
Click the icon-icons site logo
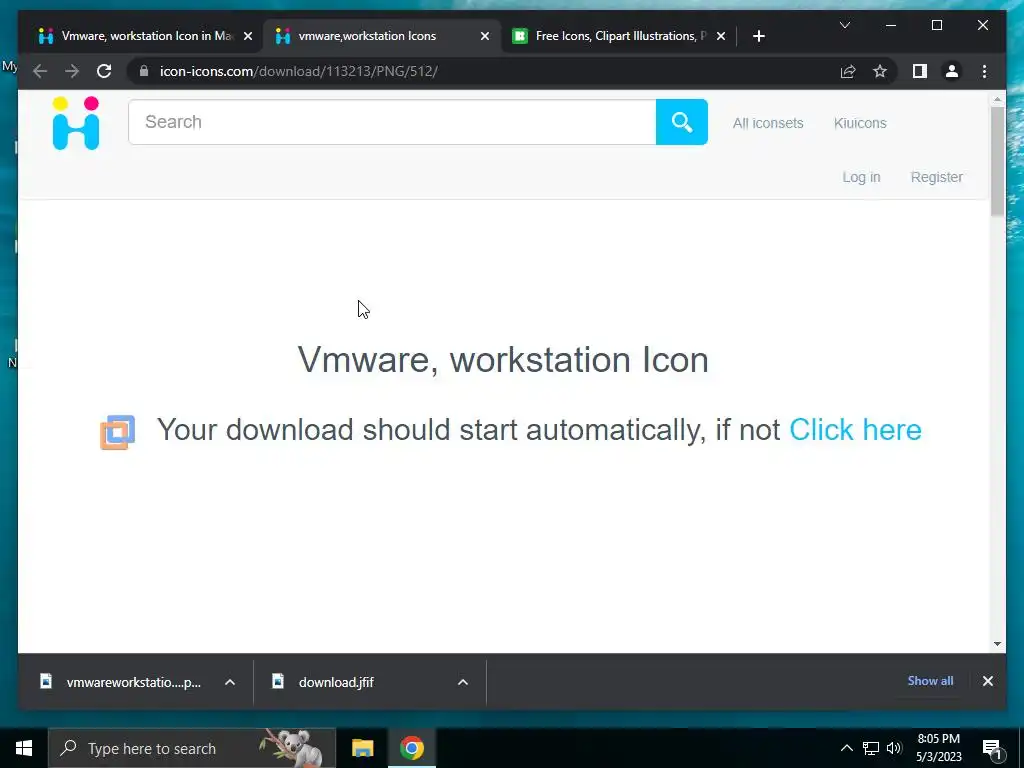tap(76, 123)
